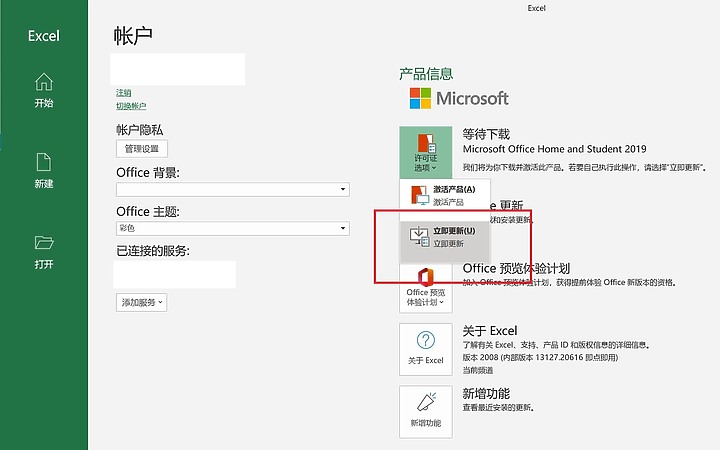
Task: Click the 当前频道 text
Action: tap(478, 370)
